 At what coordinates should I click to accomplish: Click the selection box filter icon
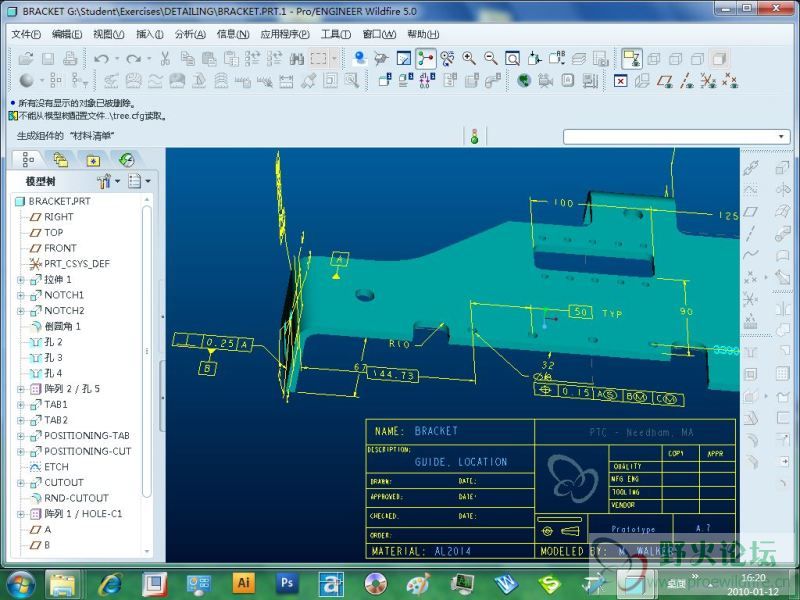318,59
